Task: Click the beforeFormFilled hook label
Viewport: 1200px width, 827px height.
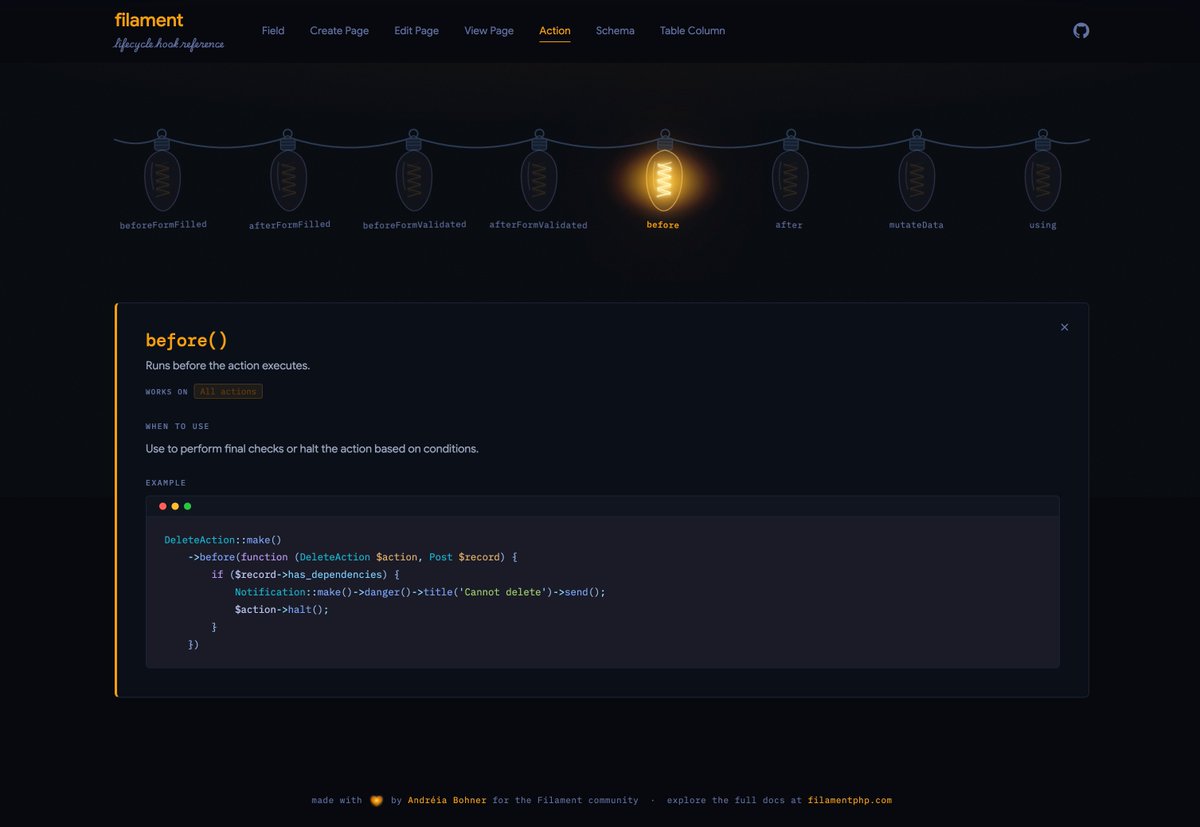Action: point(163,225)
